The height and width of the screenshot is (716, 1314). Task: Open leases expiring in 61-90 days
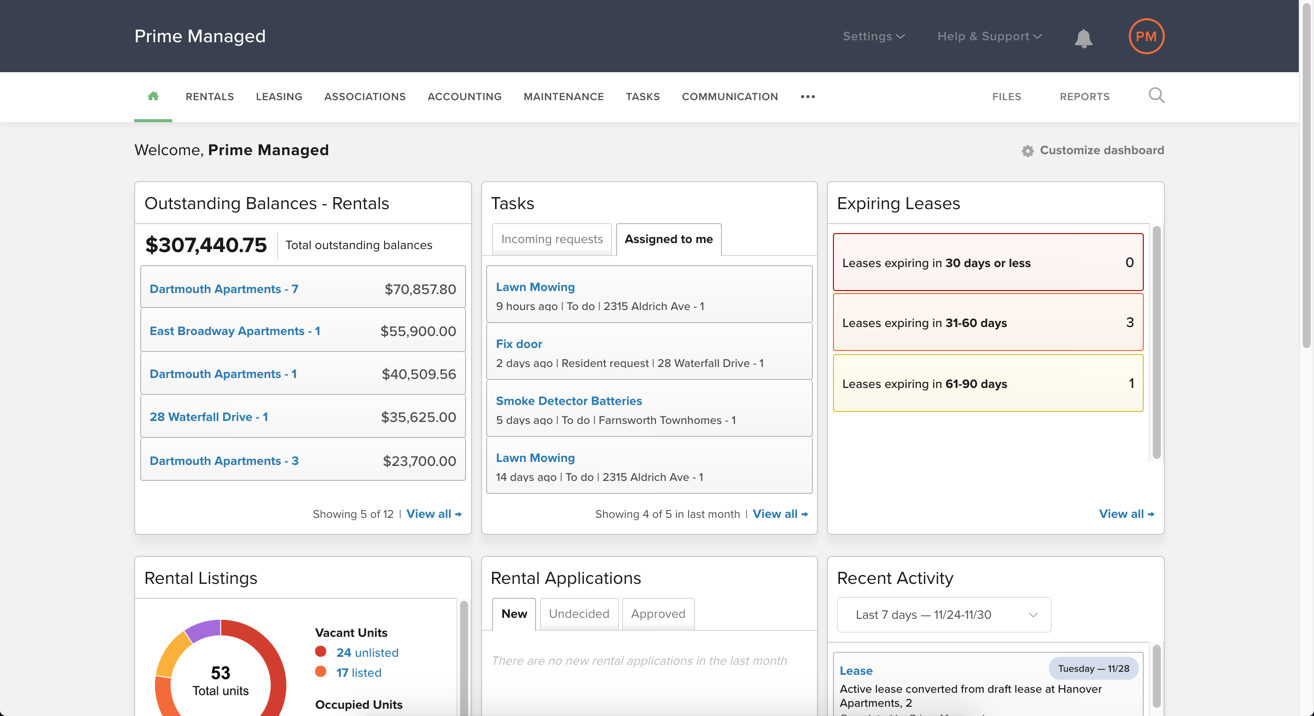(988, 384)
